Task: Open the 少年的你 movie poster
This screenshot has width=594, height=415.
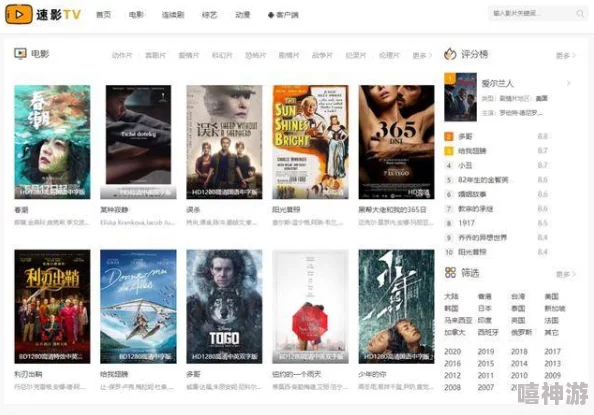Action: [396, 306]
